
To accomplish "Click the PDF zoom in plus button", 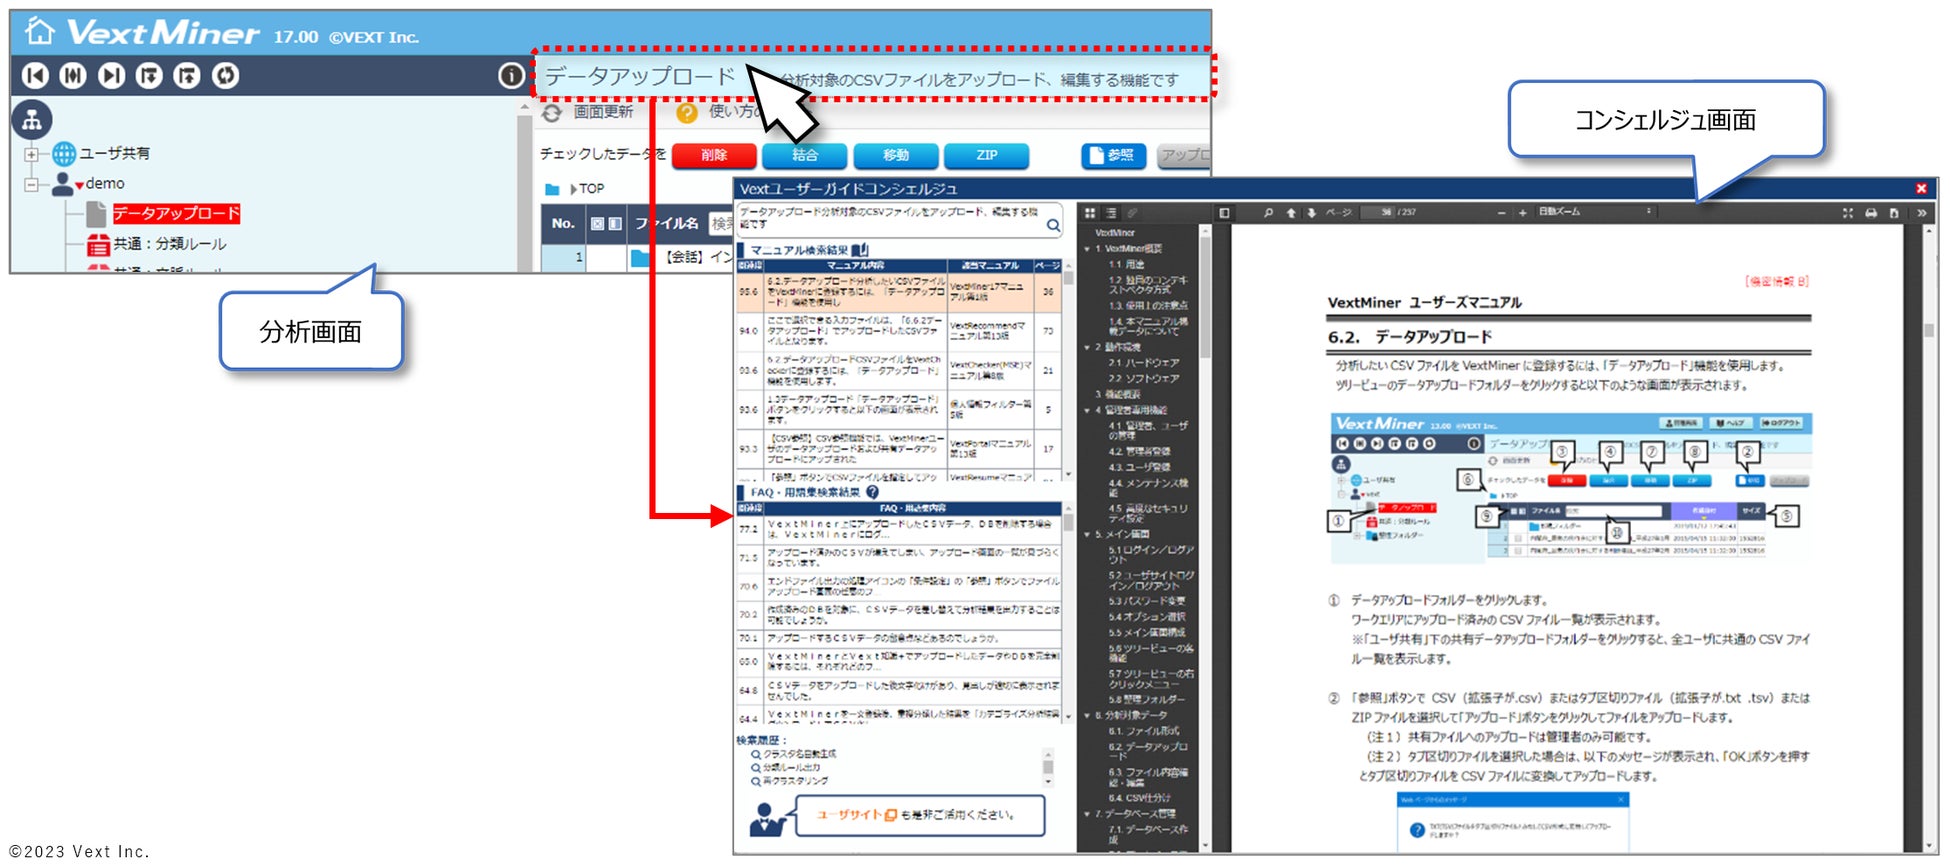I will coord(1523,213).
